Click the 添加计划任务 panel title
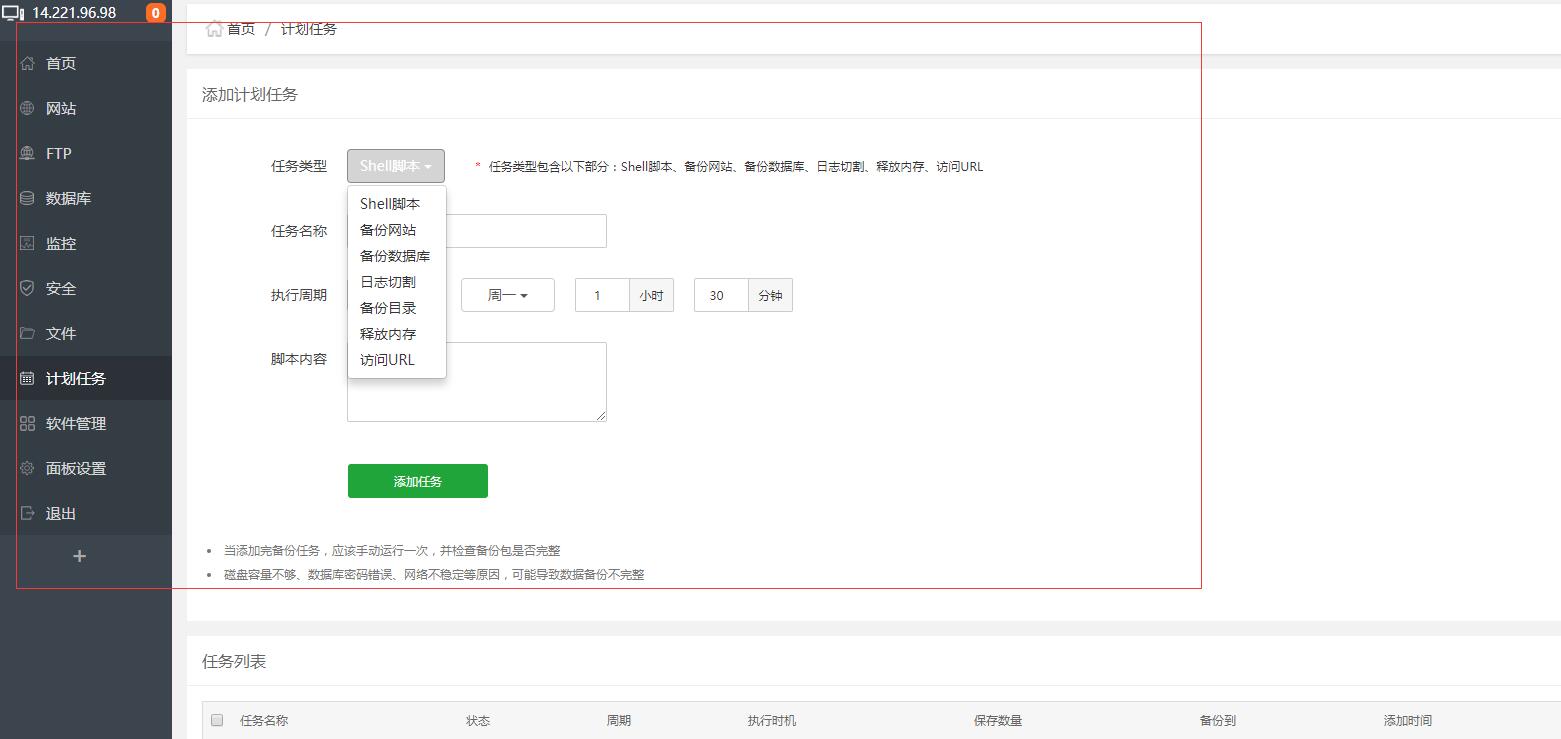 (x=250, y=94)
